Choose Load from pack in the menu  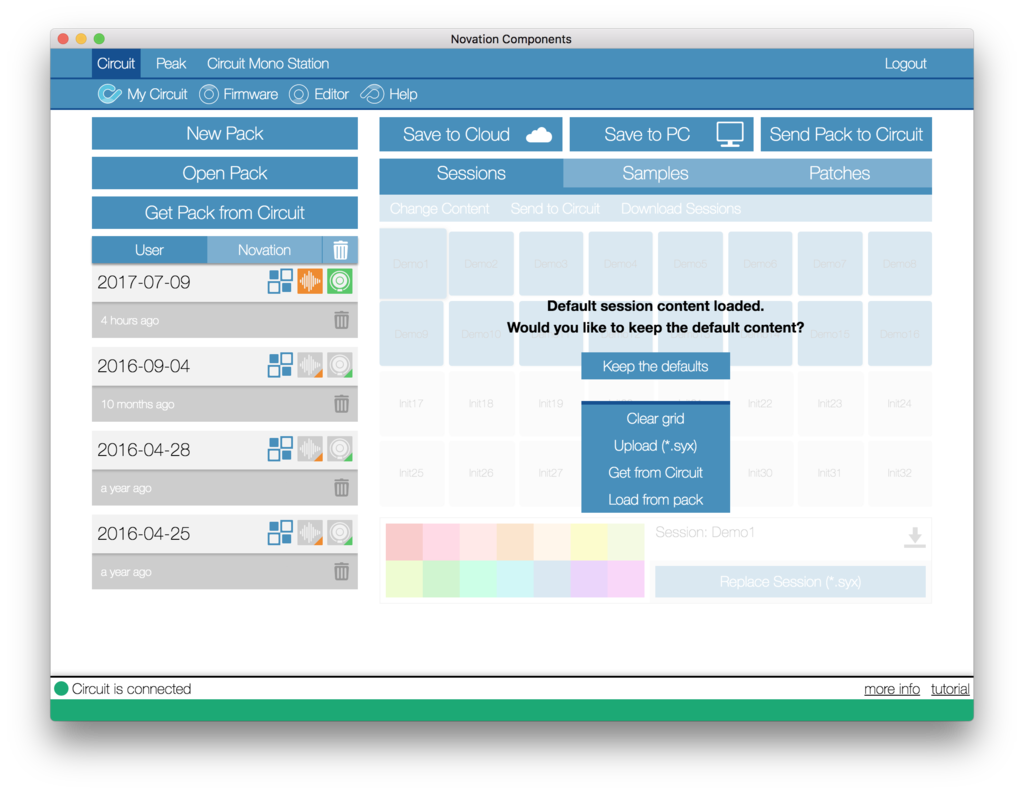point(655,500)
